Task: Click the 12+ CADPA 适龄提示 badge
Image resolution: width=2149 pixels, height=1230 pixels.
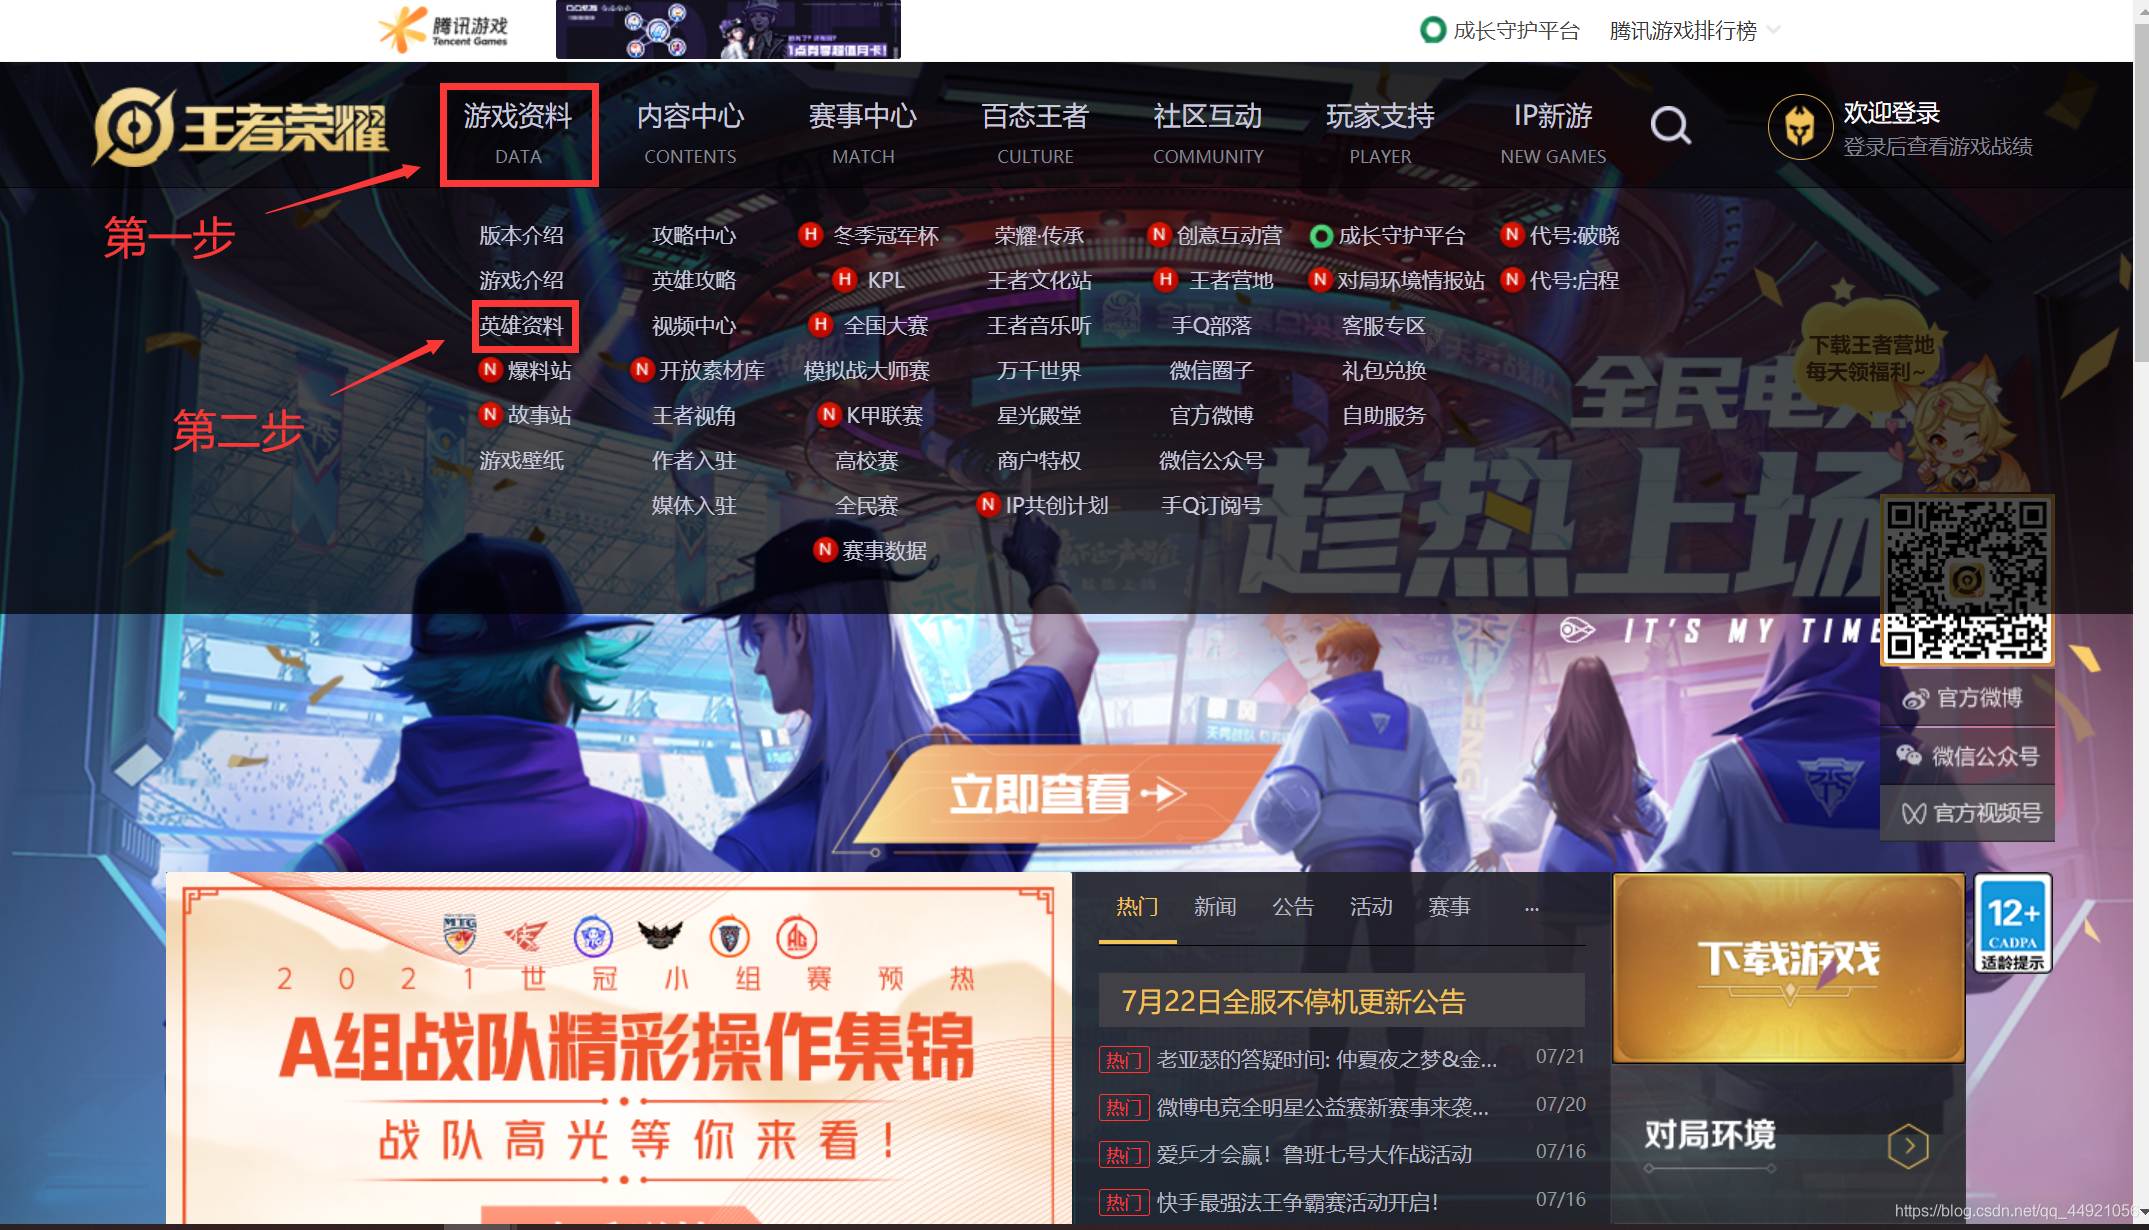Action: [2013, 924]
